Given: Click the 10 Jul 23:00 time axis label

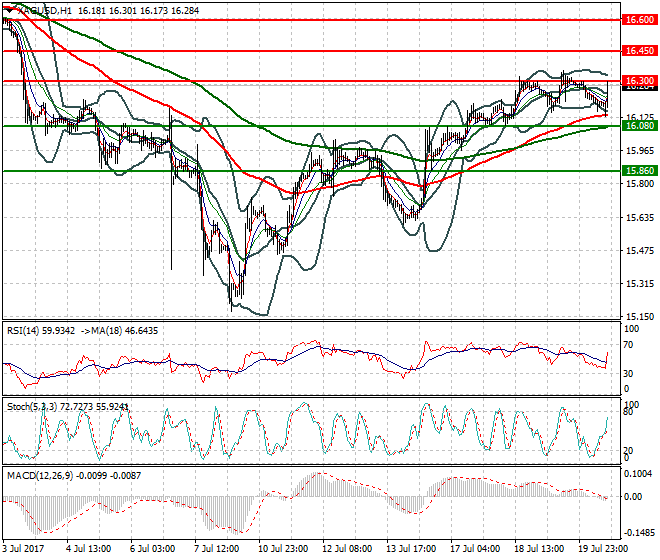Looking at the screenshot, I should point(283,549).
